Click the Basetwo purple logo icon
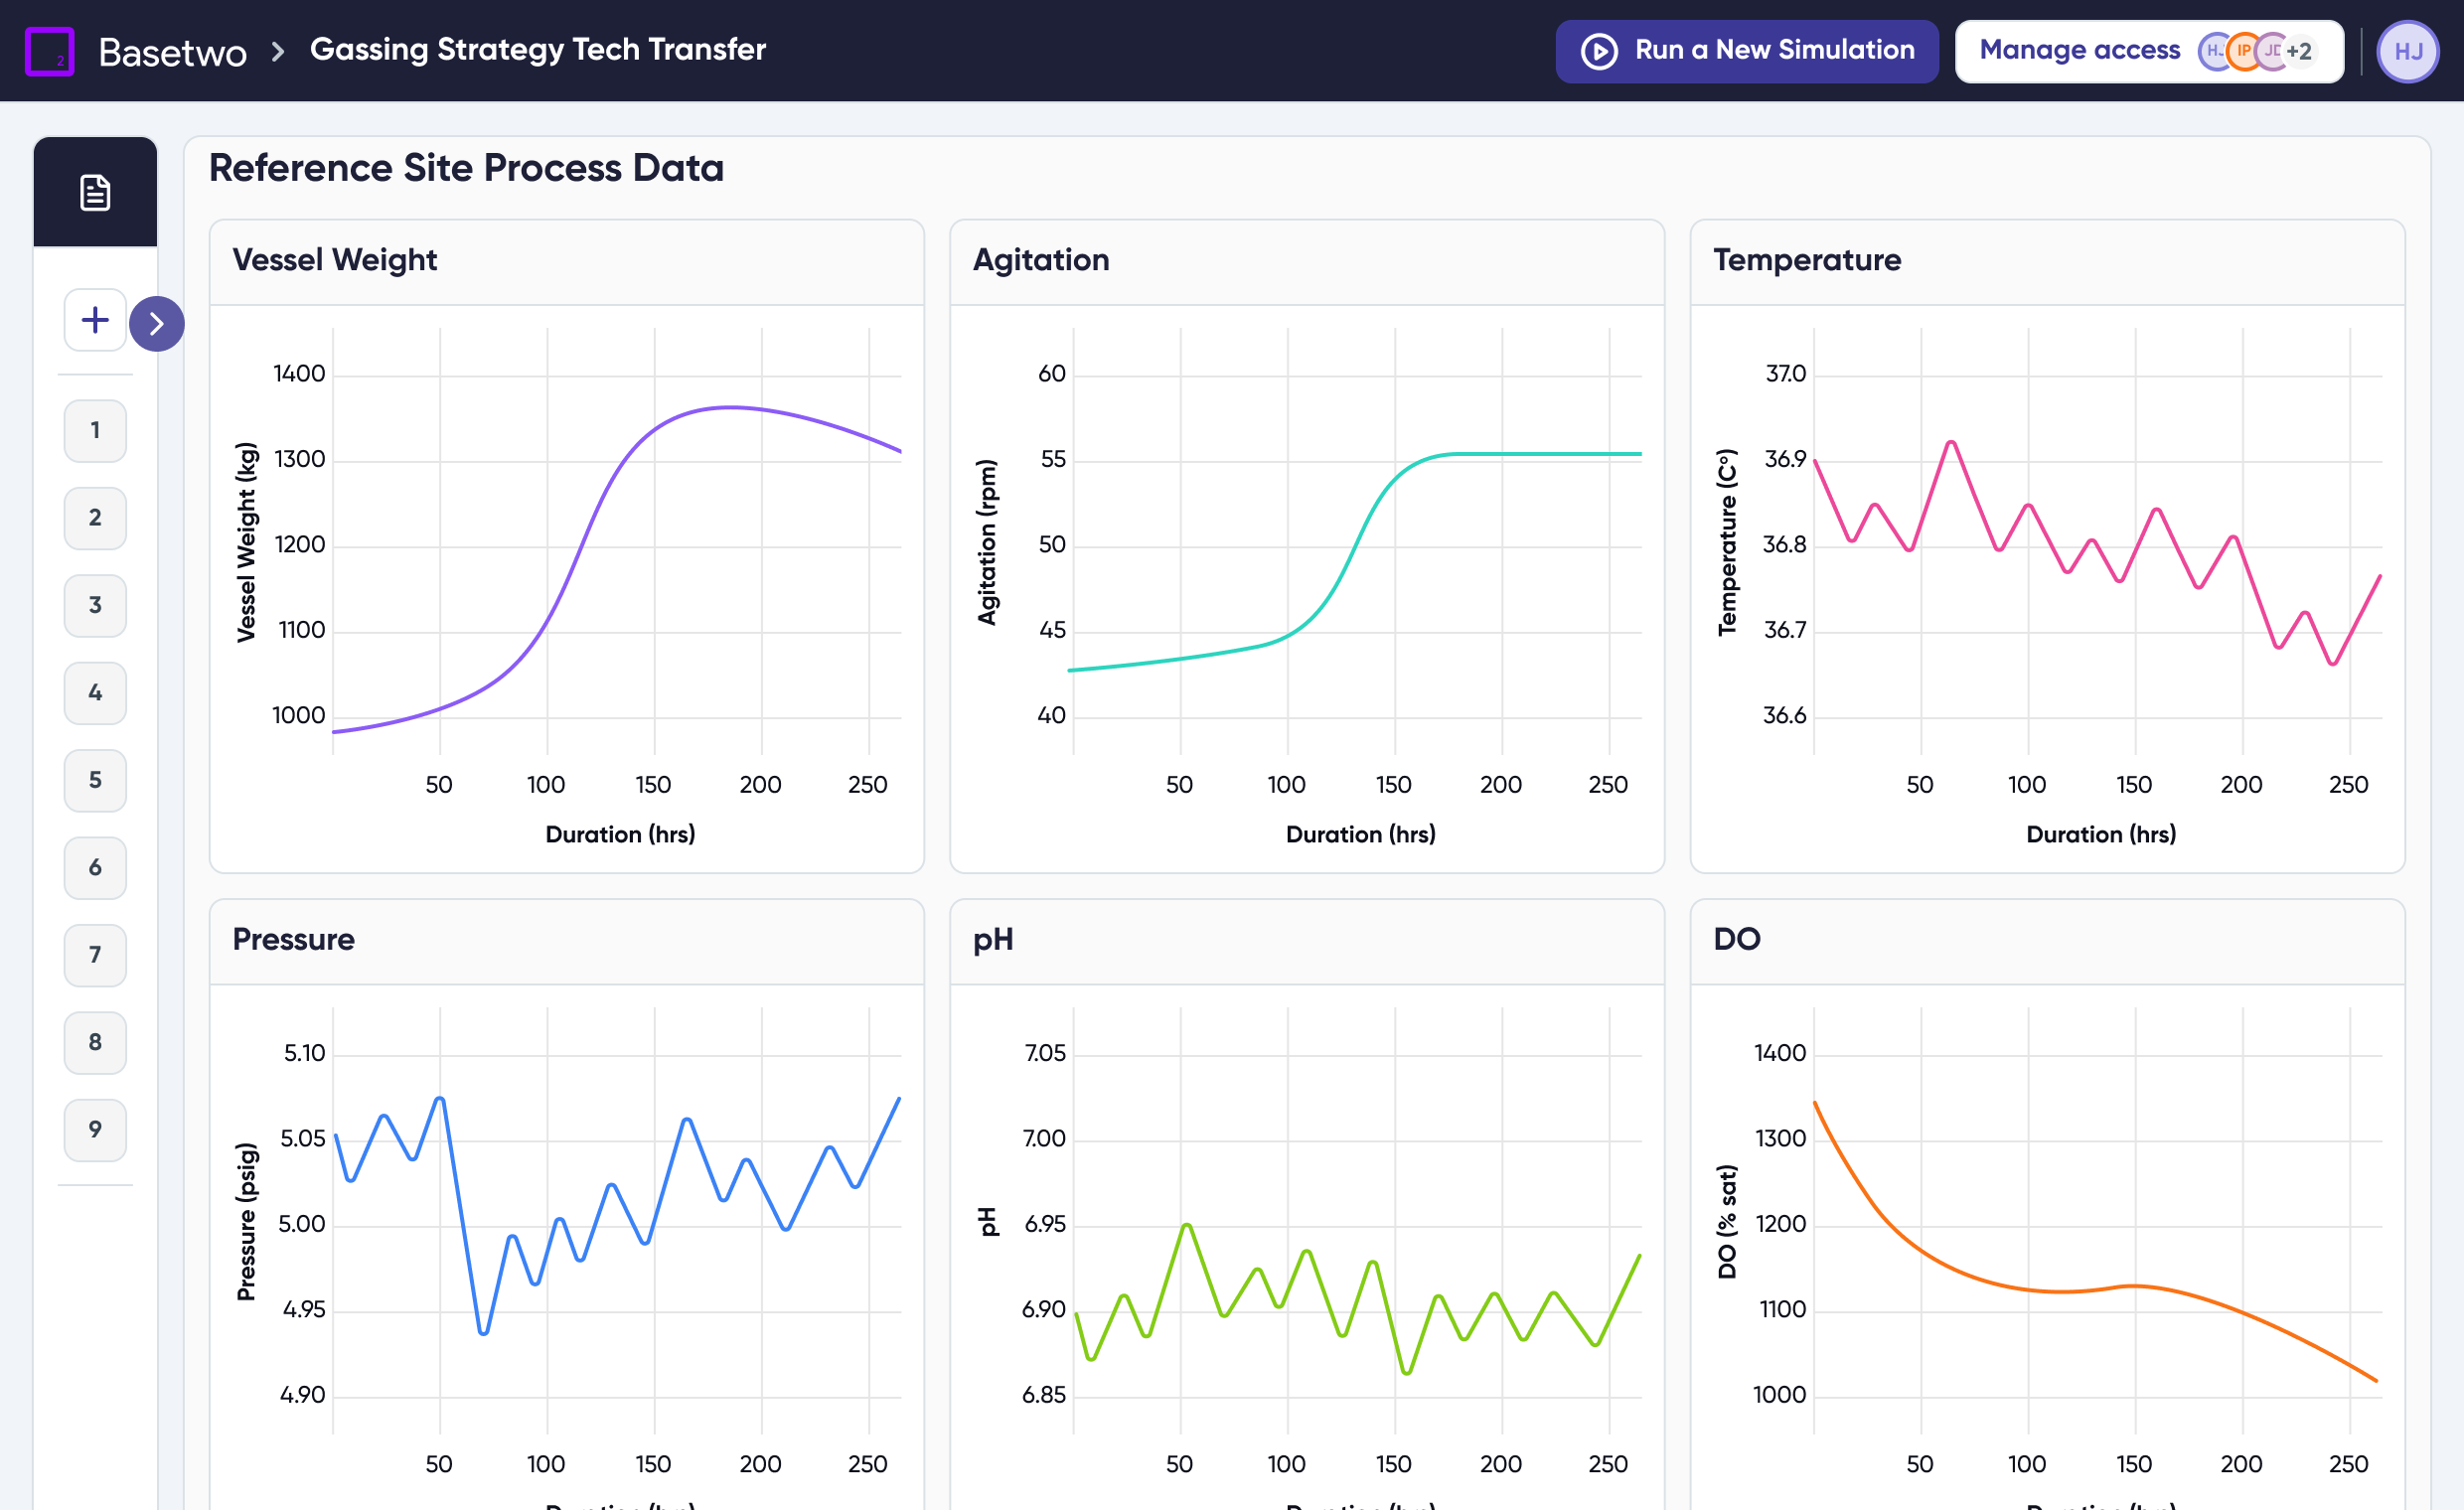2464x1510 pixels. 49,51
